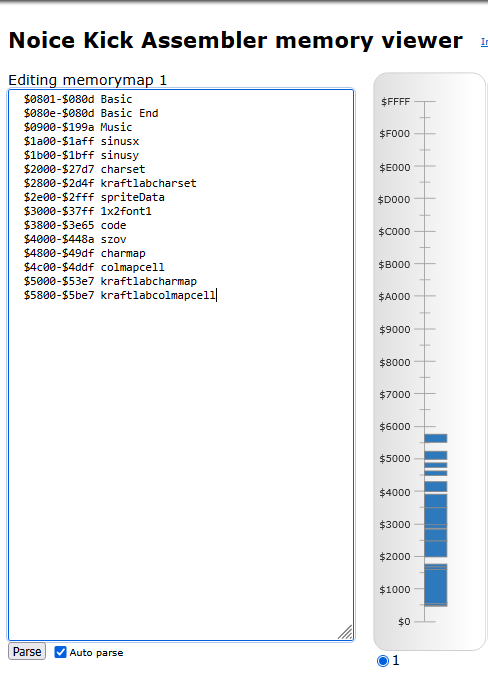Click the '$0801-$080d Basic' line
The height and width of the screenshot is (676, 488).
(78, 99)
